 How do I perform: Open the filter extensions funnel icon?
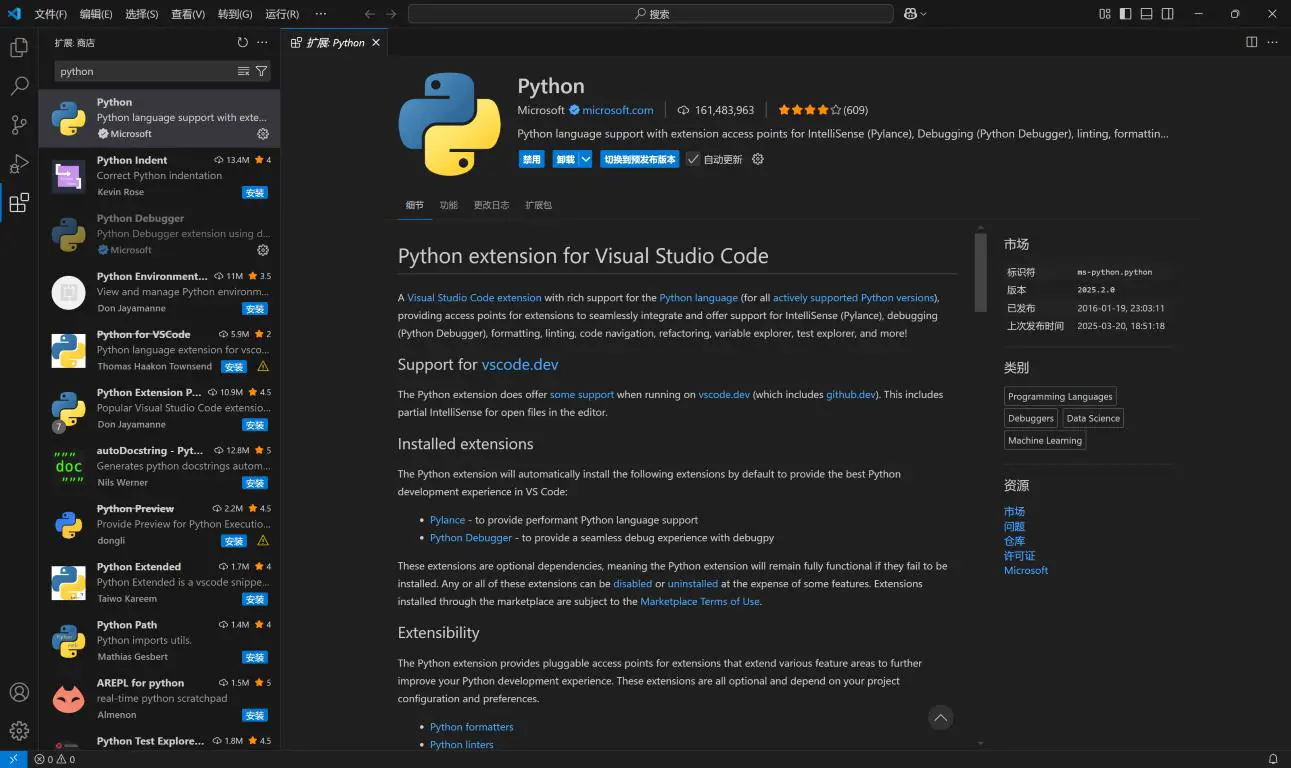pyautogui.click(x=261, y=71)
